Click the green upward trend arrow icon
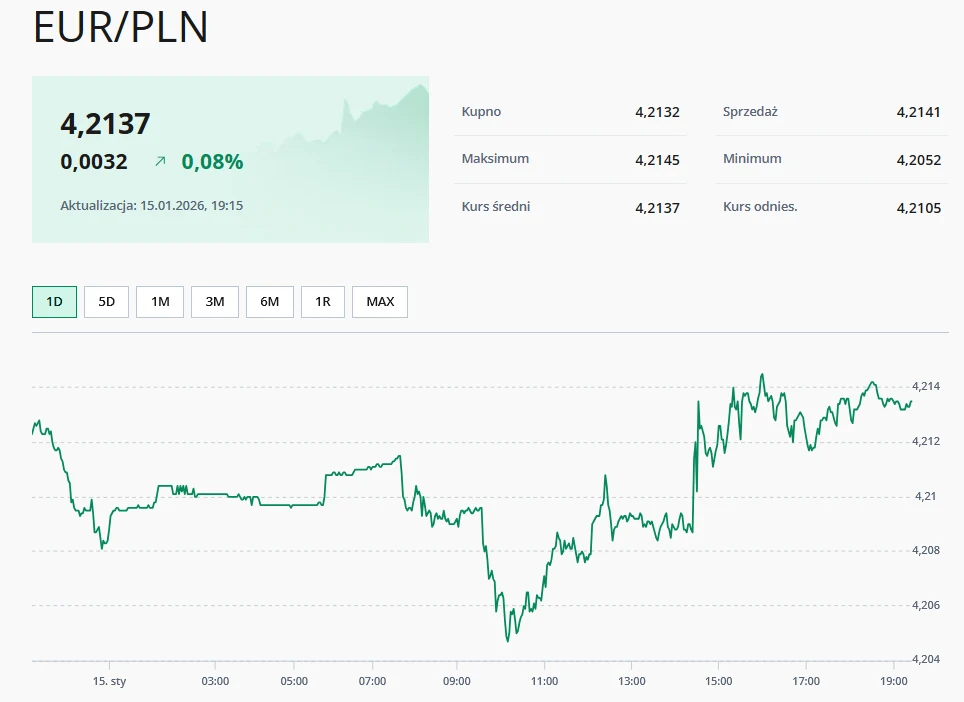The image size is (964, 702). click(159, 160)
